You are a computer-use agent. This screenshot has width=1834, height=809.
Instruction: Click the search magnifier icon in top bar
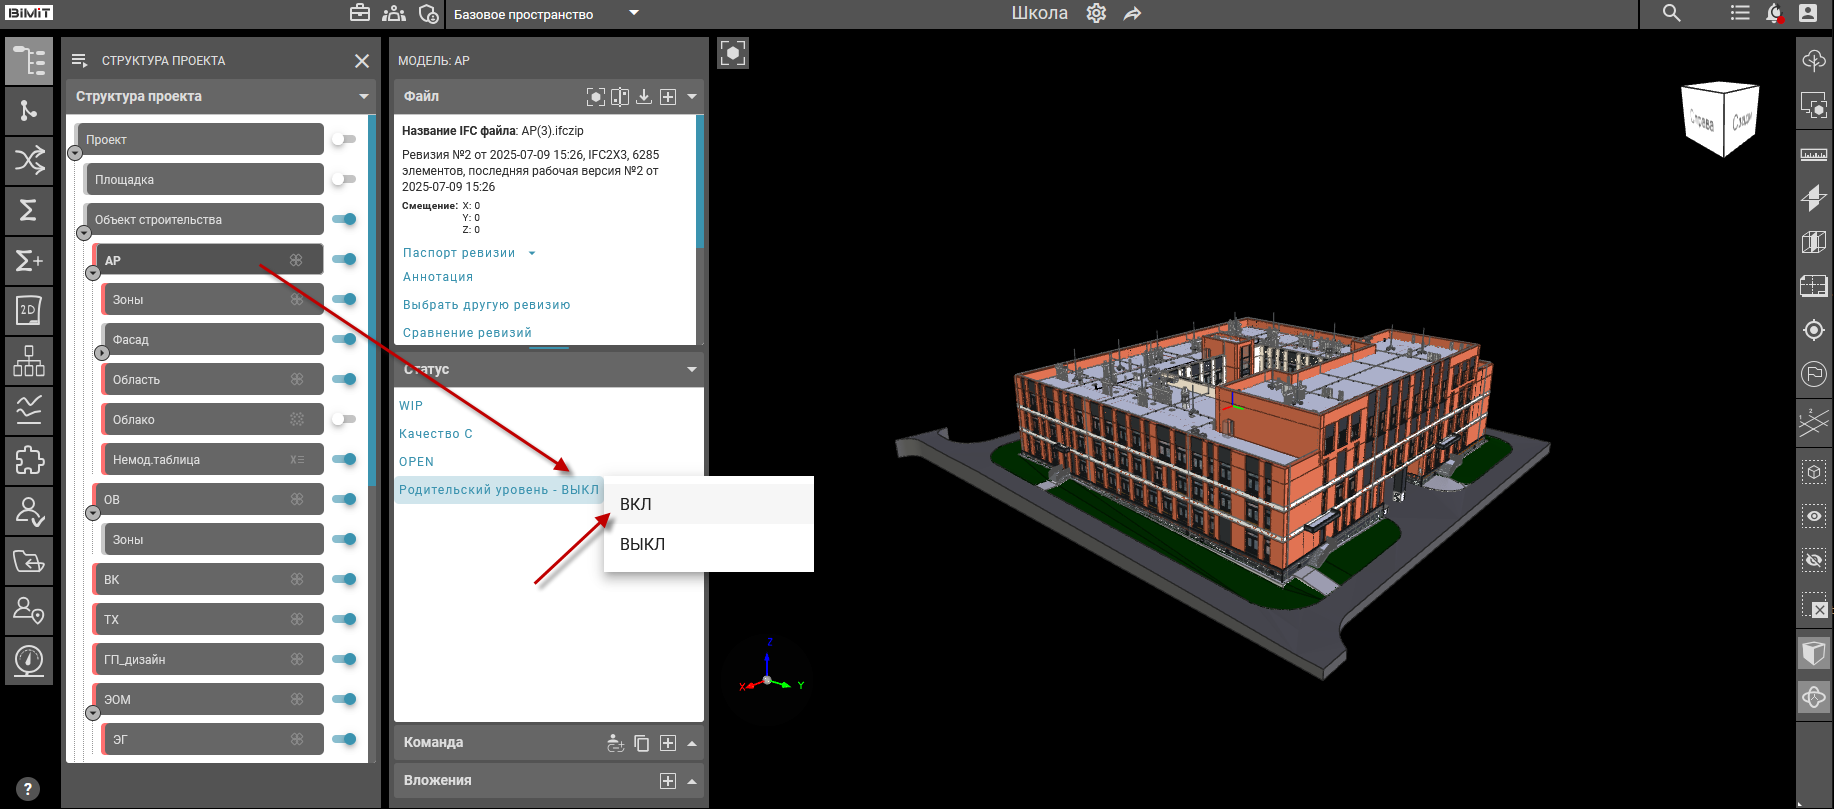click(1671, 14)
